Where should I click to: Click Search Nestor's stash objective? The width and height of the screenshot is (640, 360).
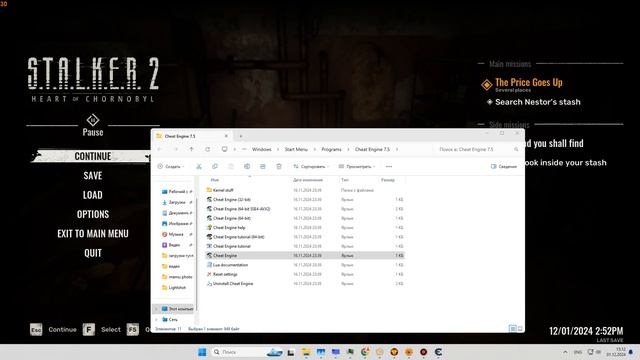(x=537, y=102)
